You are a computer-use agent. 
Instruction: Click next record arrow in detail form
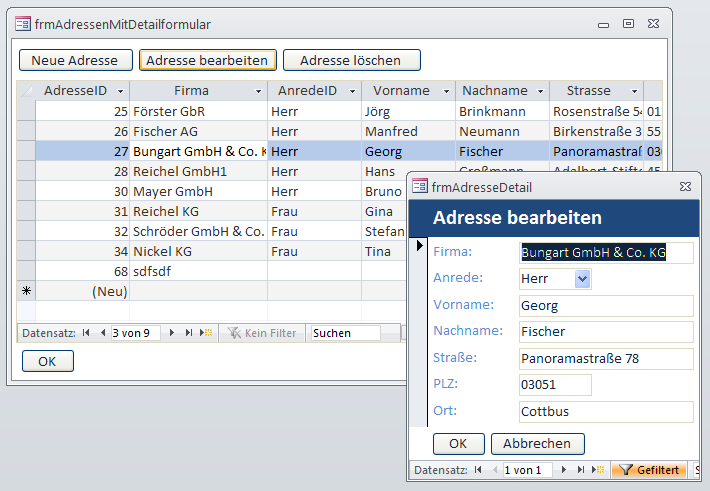click(x=564, y=470)
